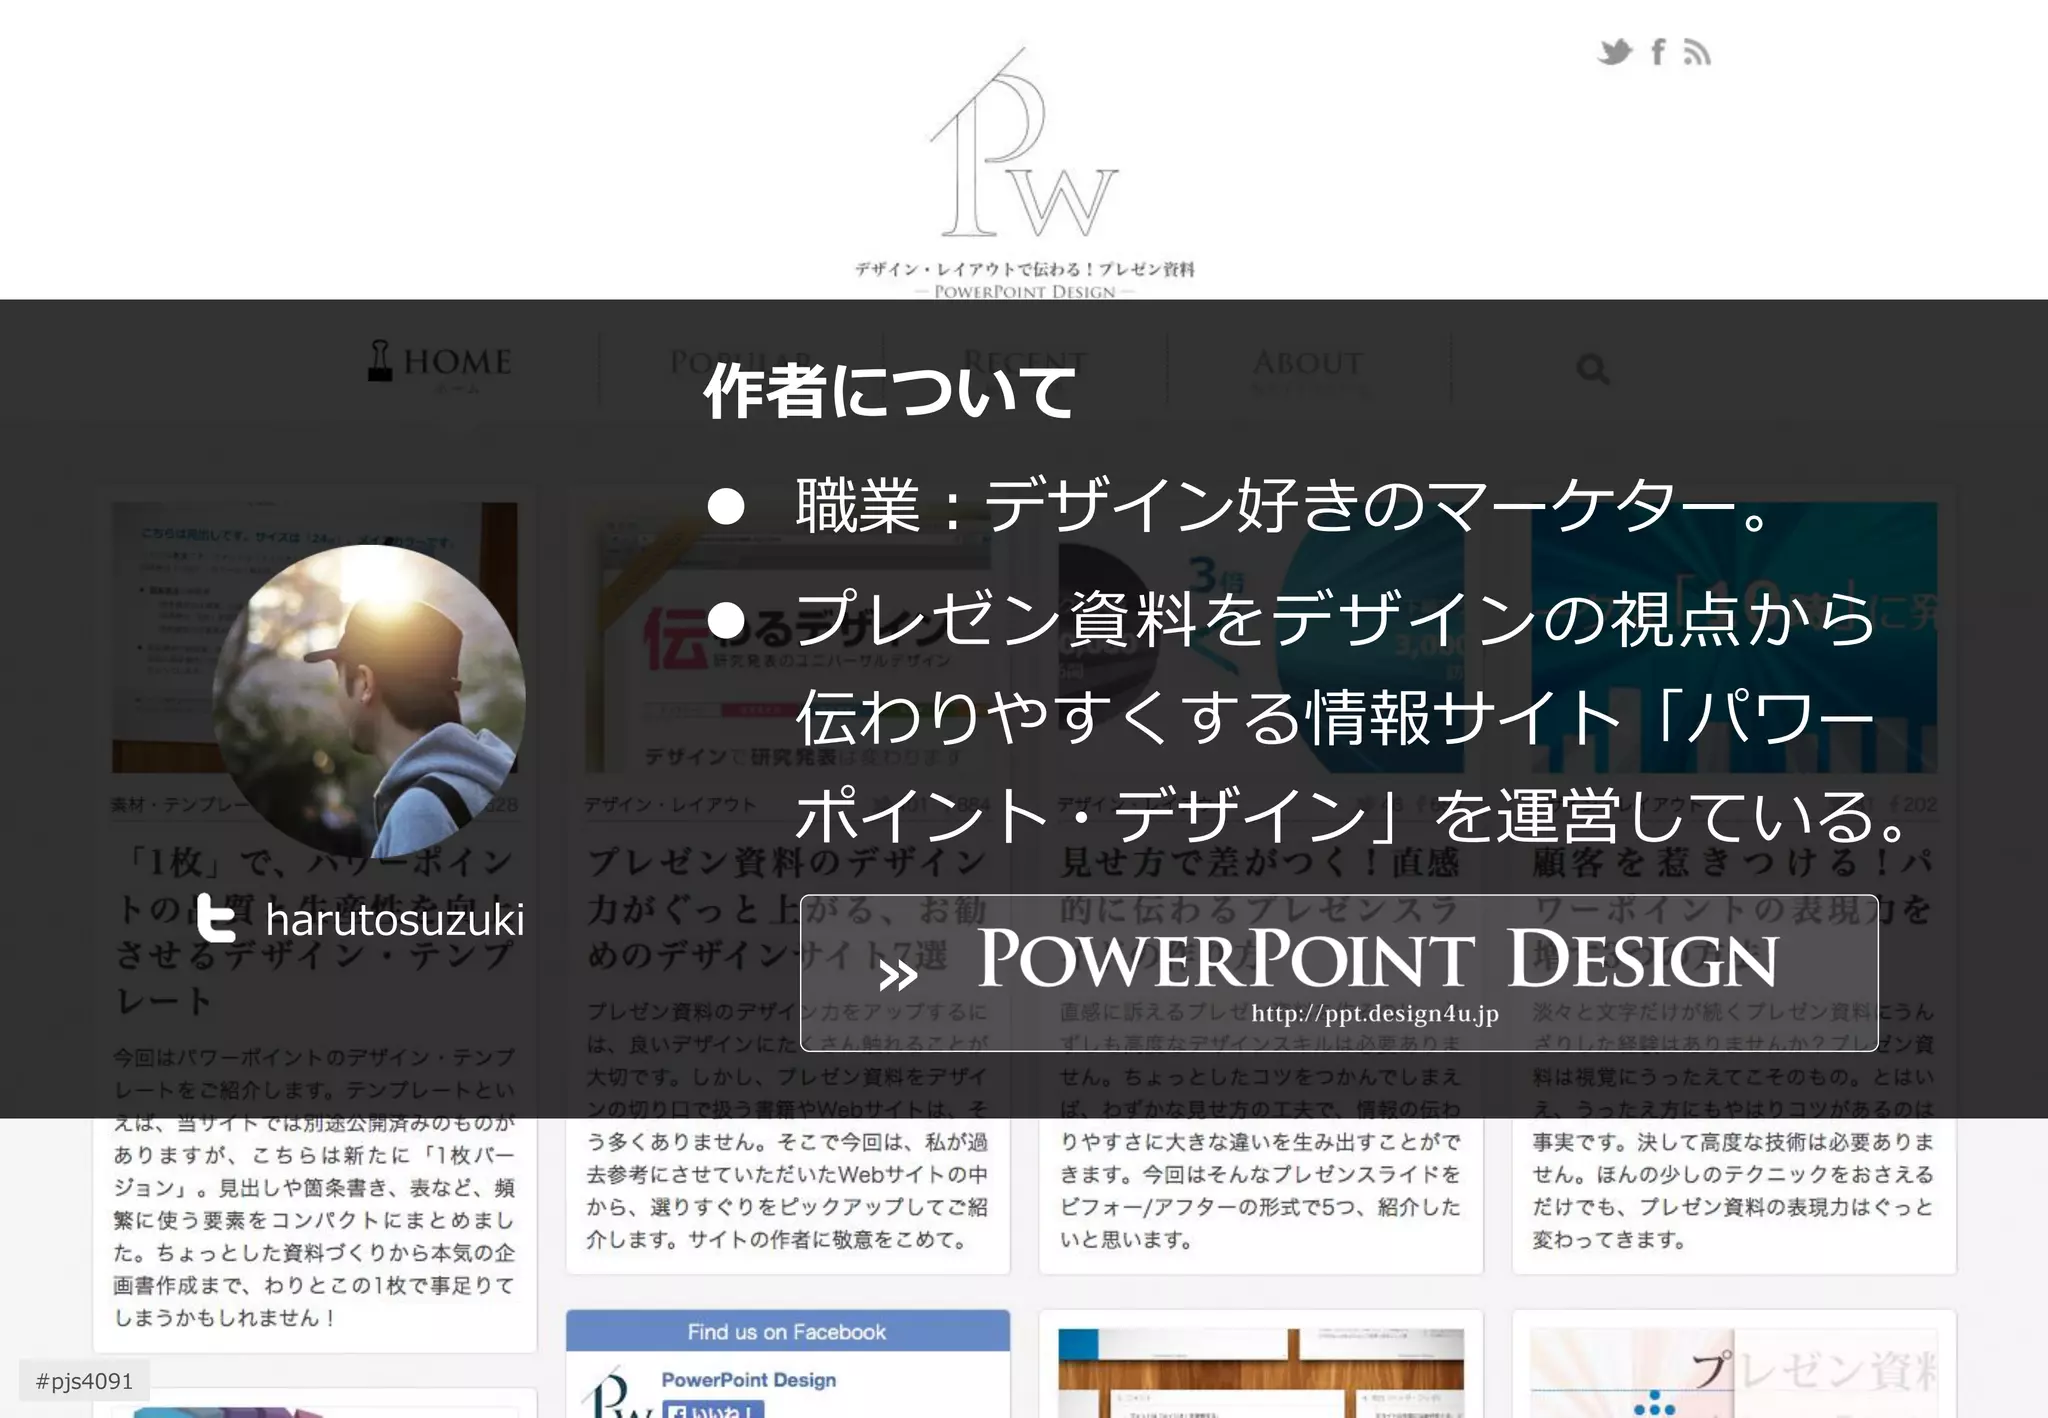Click the circular author profile photo
Image resolution: width=2048 pixels, height=1418 pixels.
[369, 700]
